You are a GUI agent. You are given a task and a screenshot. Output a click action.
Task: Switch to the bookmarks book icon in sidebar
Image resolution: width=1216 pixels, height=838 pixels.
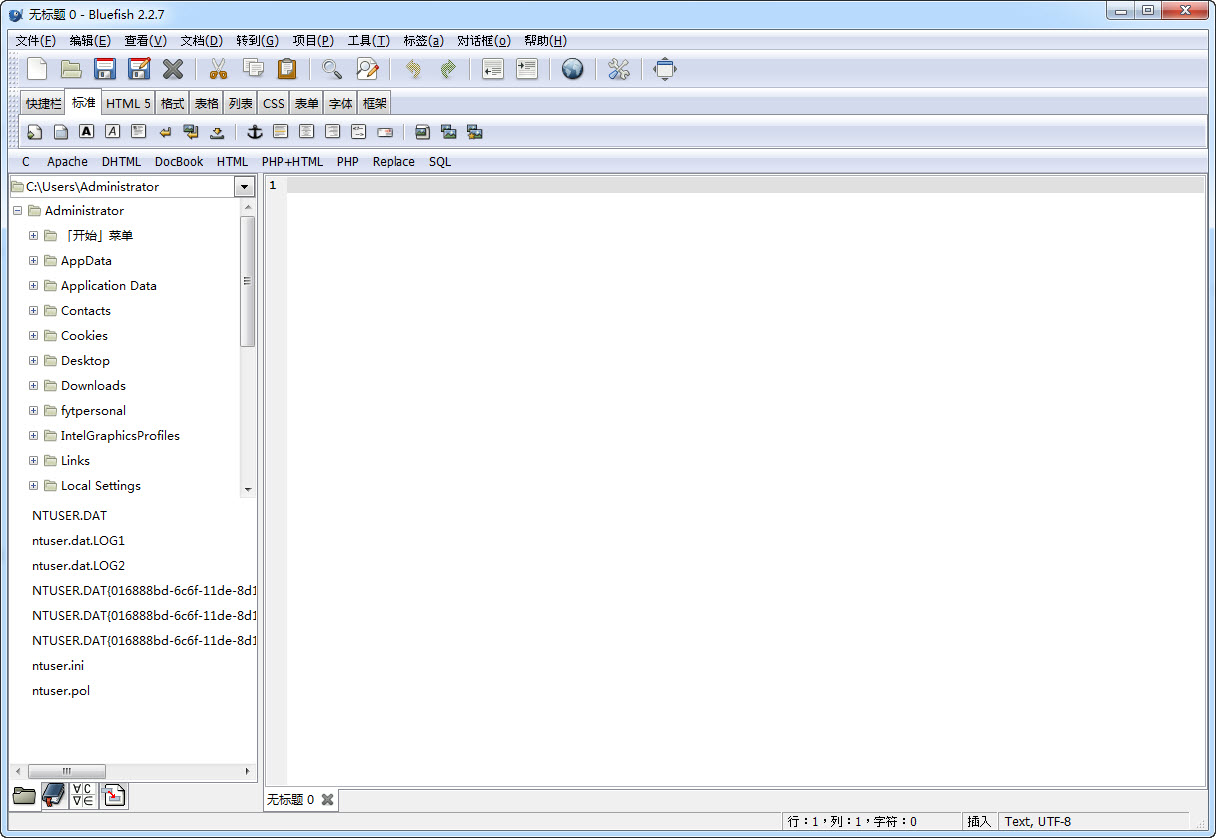(x=54, y=796)
